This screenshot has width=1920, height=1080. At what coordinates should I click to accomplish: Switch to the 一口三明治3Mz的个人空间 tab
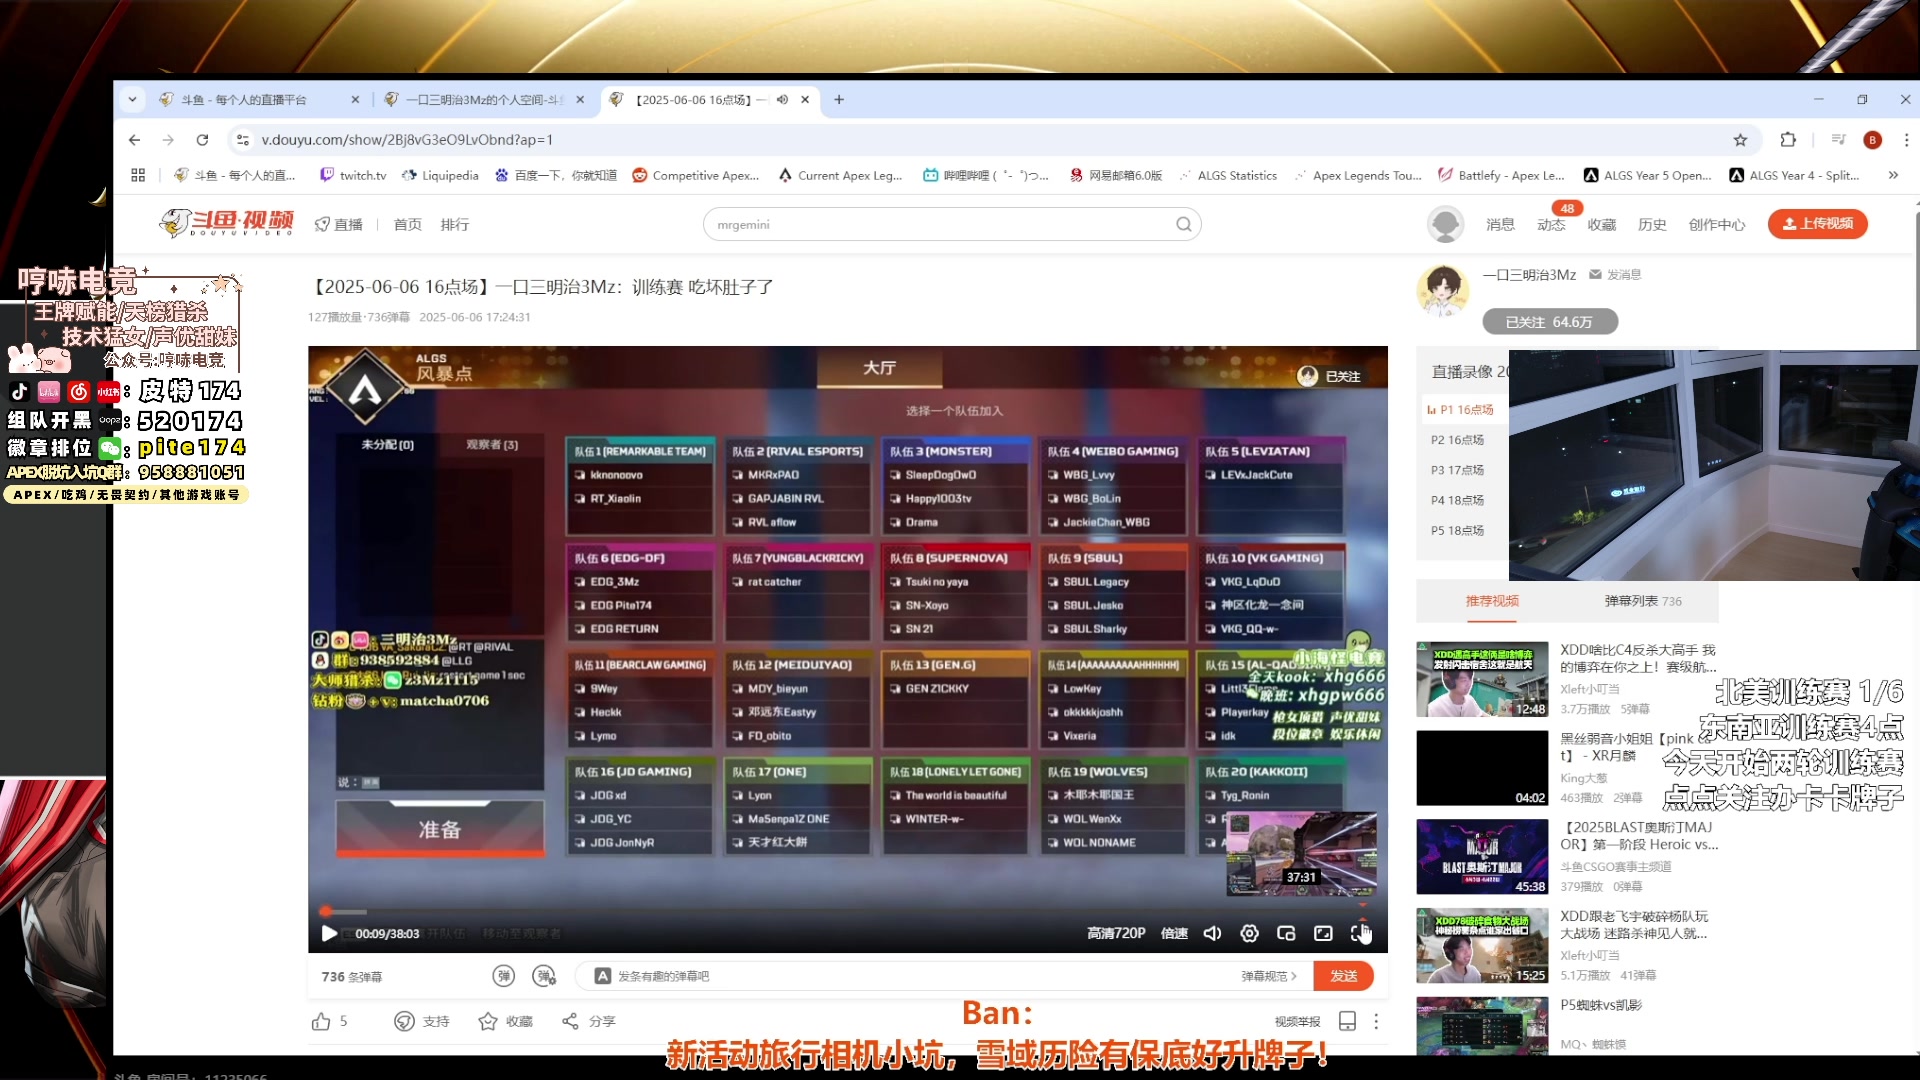[486, 99]
